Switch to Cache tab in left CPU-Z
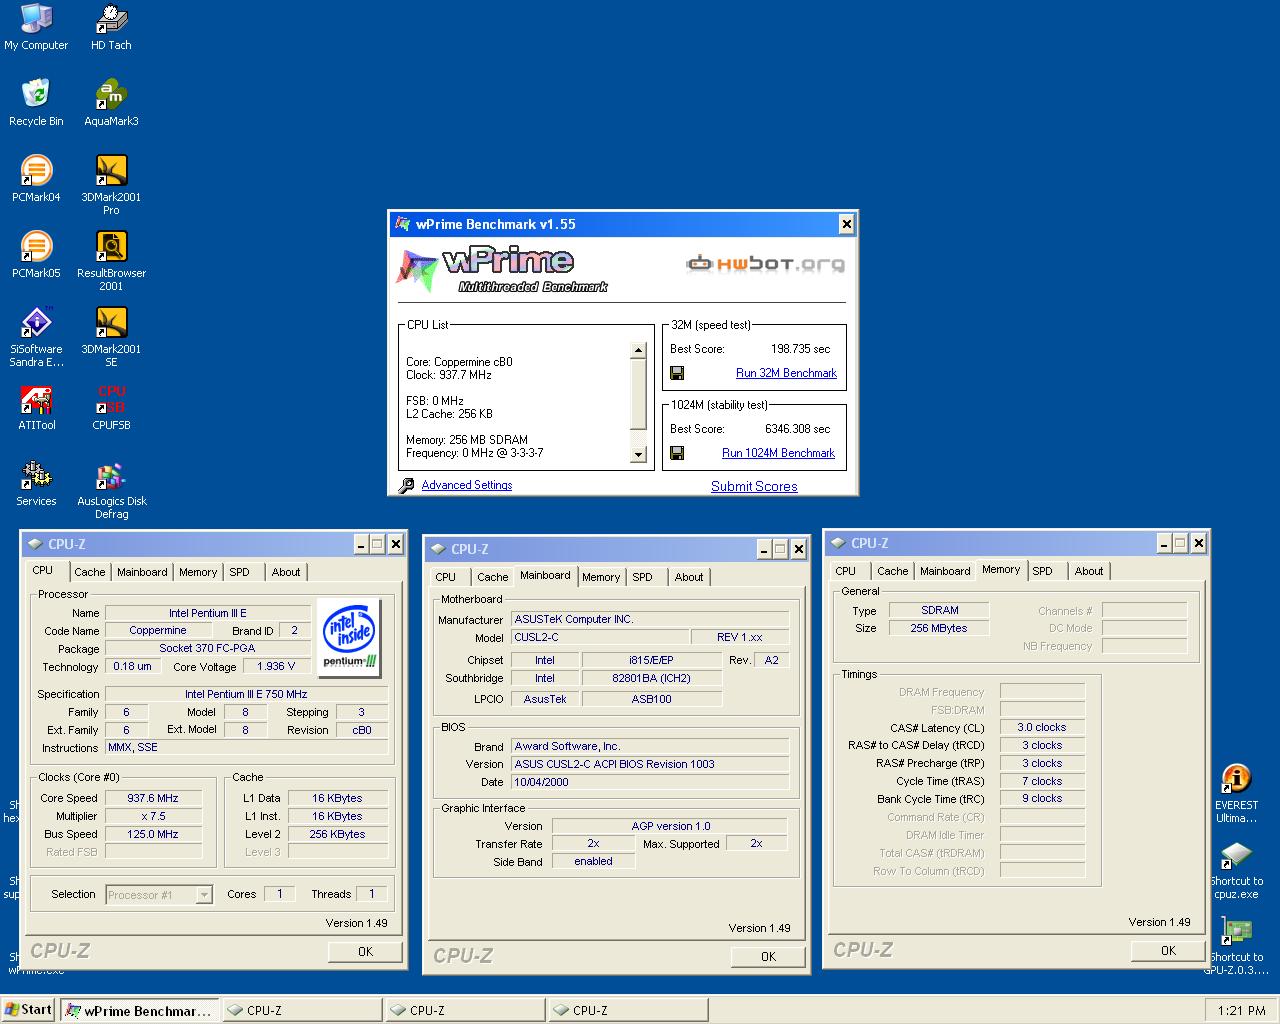The height and width of the screenshot is (1024, 1280). pyautogui.click(x=89, y=572)
